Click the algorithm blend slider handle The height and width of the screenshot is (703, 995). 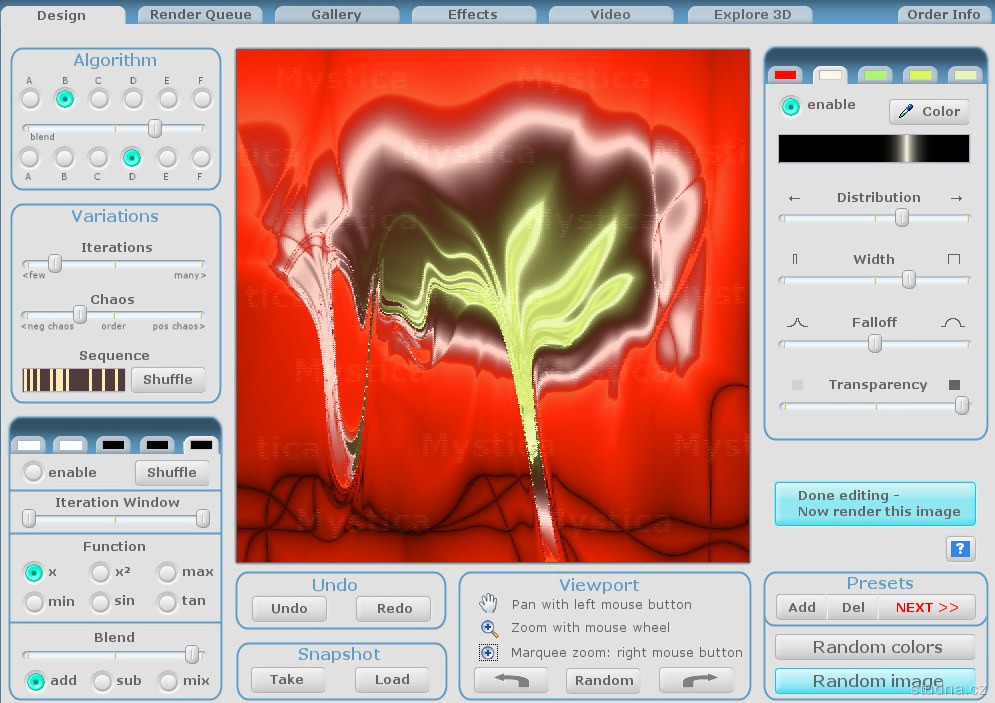coord(155,128)
